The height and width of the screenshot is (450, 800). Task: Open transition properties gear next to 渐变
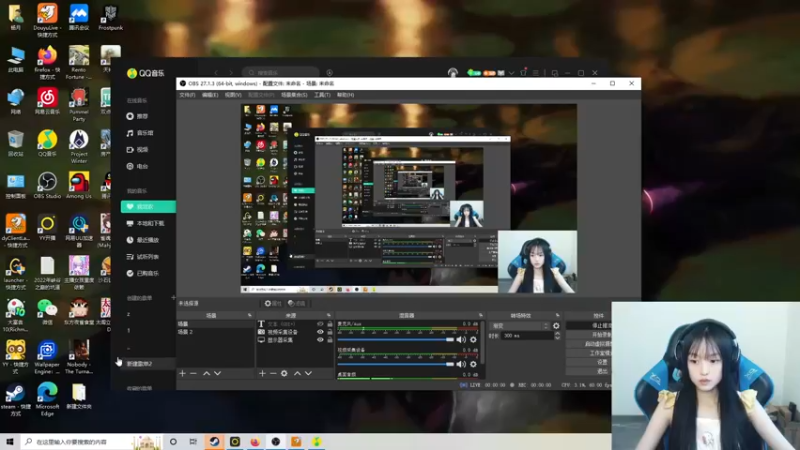(x=556, y=326)
